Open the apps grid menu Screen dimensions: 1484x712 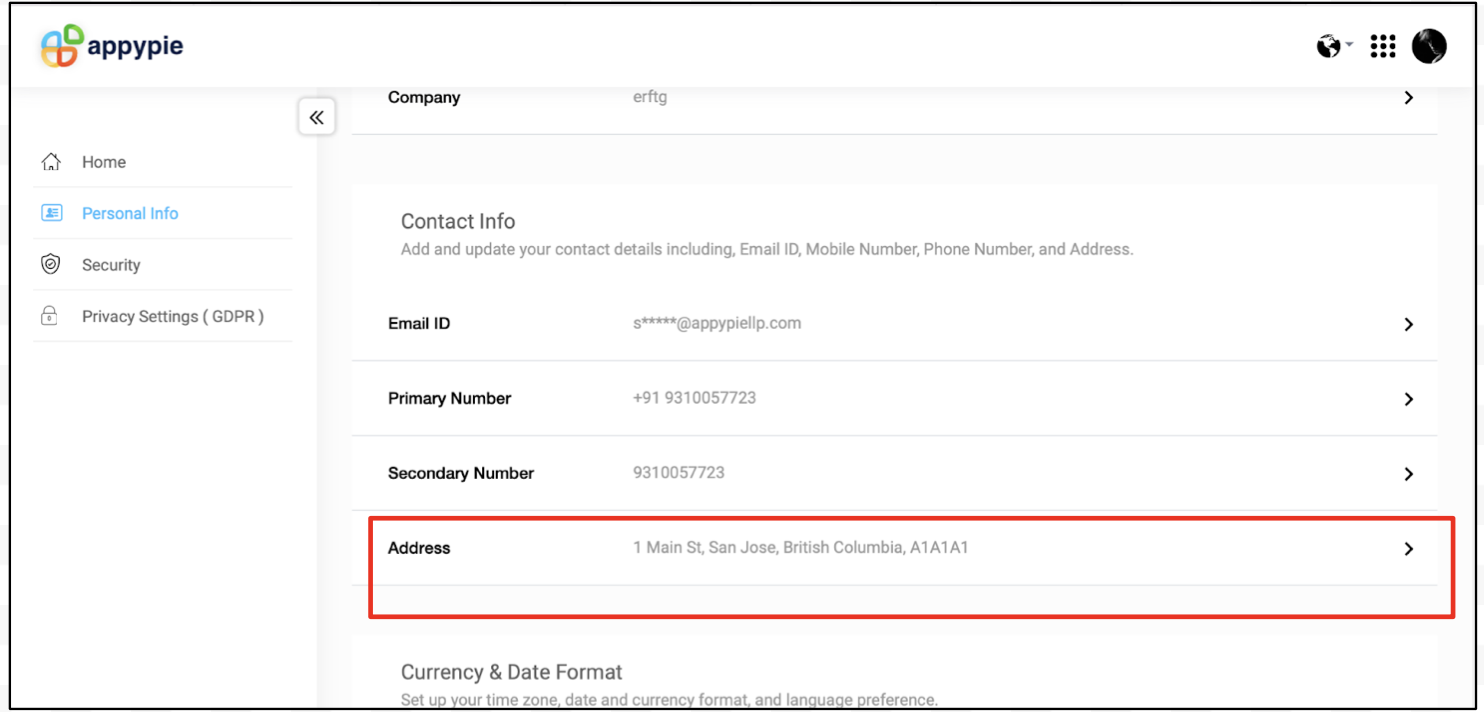[x=1382, y=47]
